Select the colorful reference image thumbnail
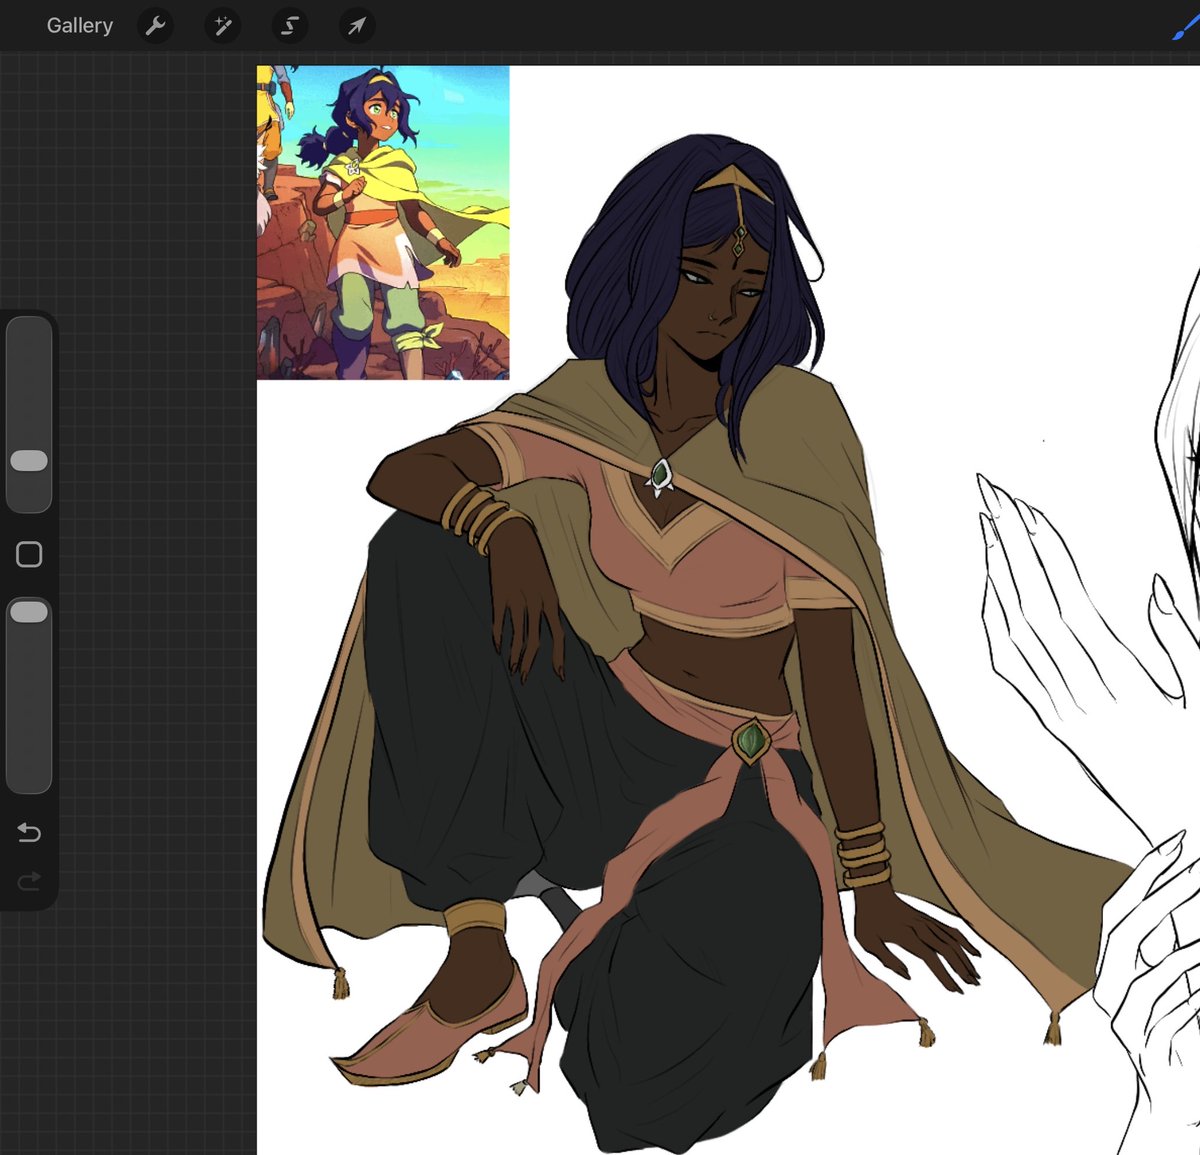Viewport: 1200px width, 1155px height. (383, 223)
